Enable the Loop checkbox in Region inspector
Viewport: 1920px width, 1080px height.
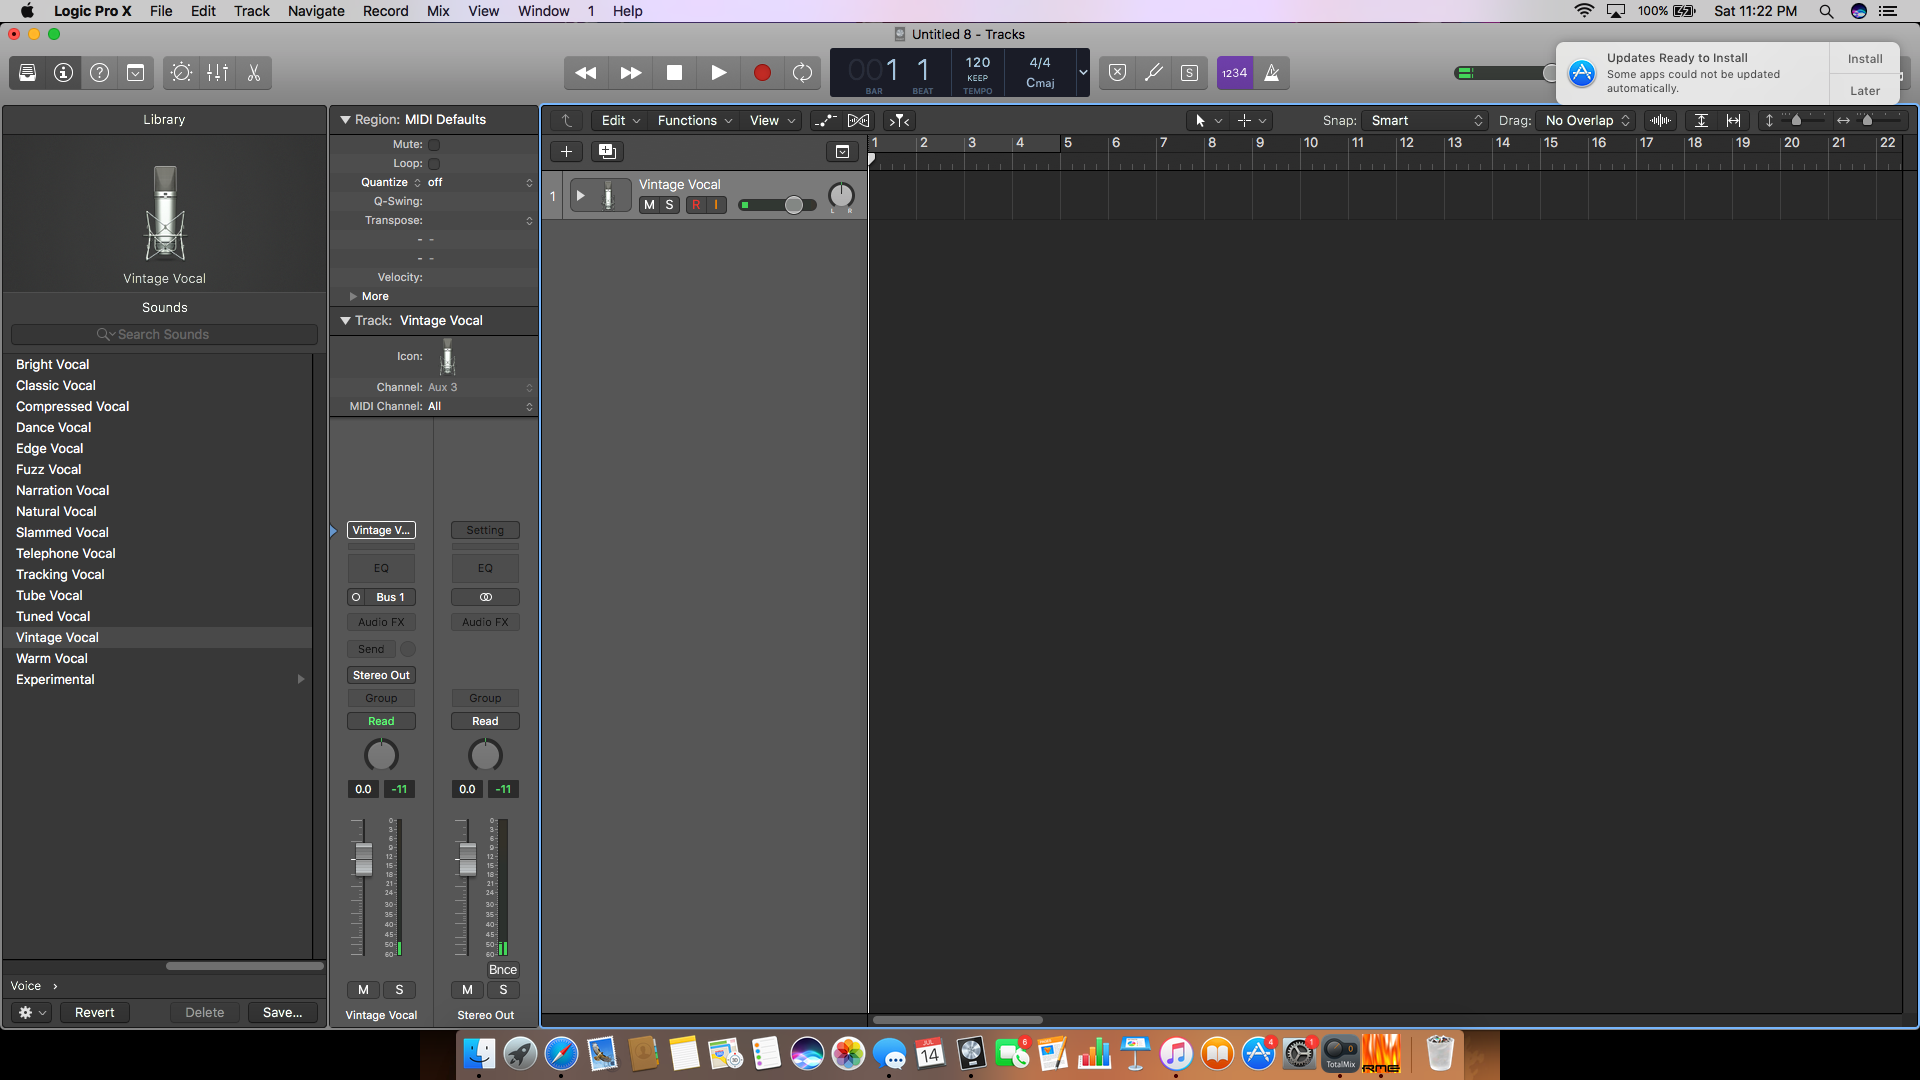pyautogui.click(x=434, y=164)
